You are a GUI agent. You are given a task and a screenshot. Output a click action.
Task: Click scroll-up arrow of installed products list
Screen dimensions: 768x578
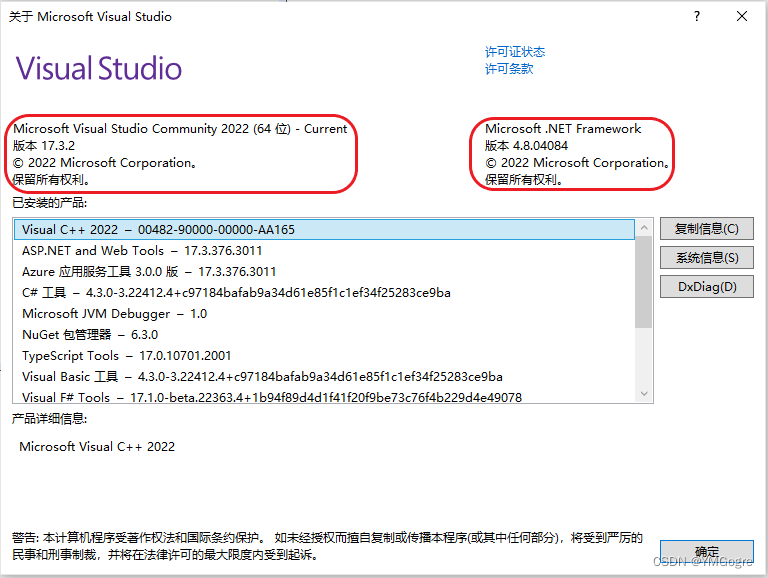tap(644, 227)
